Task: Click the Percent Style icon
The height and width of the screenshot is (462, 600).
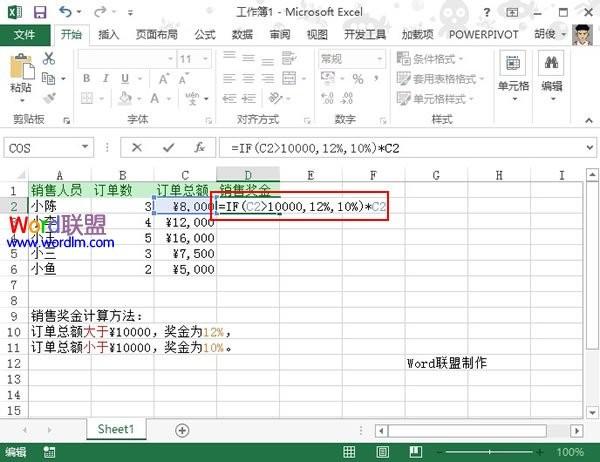Action: (358, 79)
